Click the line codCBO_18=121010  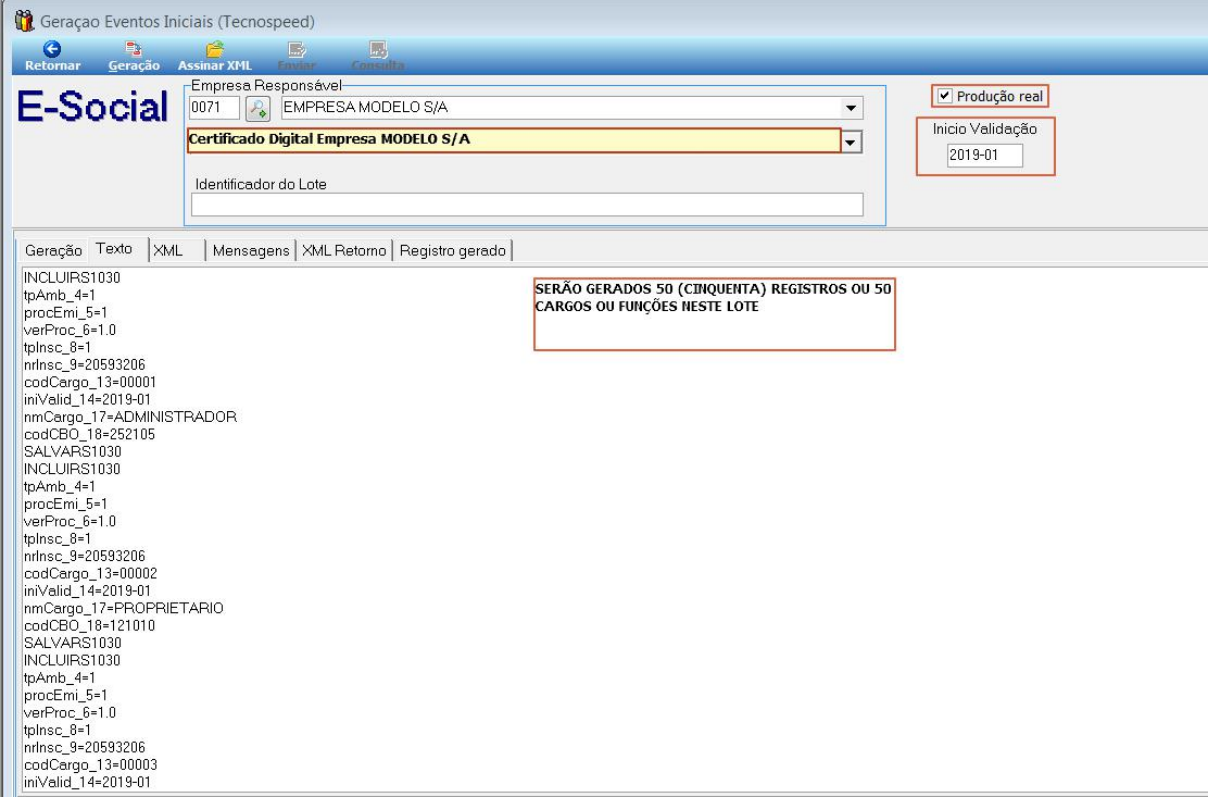click(x=89, y=625)
